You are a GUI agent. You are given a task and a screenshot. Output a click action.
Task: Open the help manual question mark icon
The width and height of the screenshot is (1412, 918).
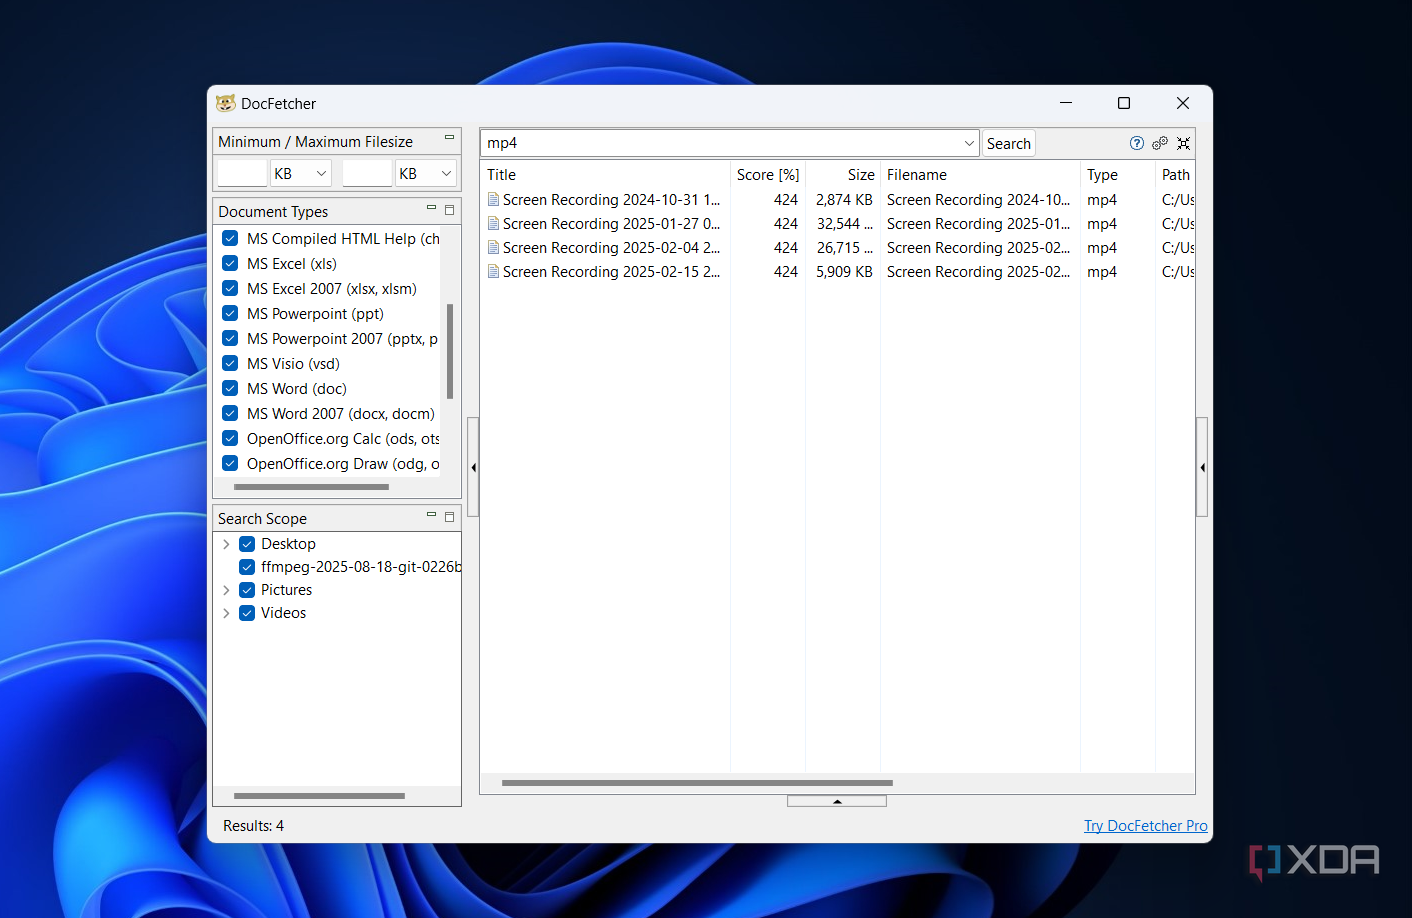click(1136, 143)
